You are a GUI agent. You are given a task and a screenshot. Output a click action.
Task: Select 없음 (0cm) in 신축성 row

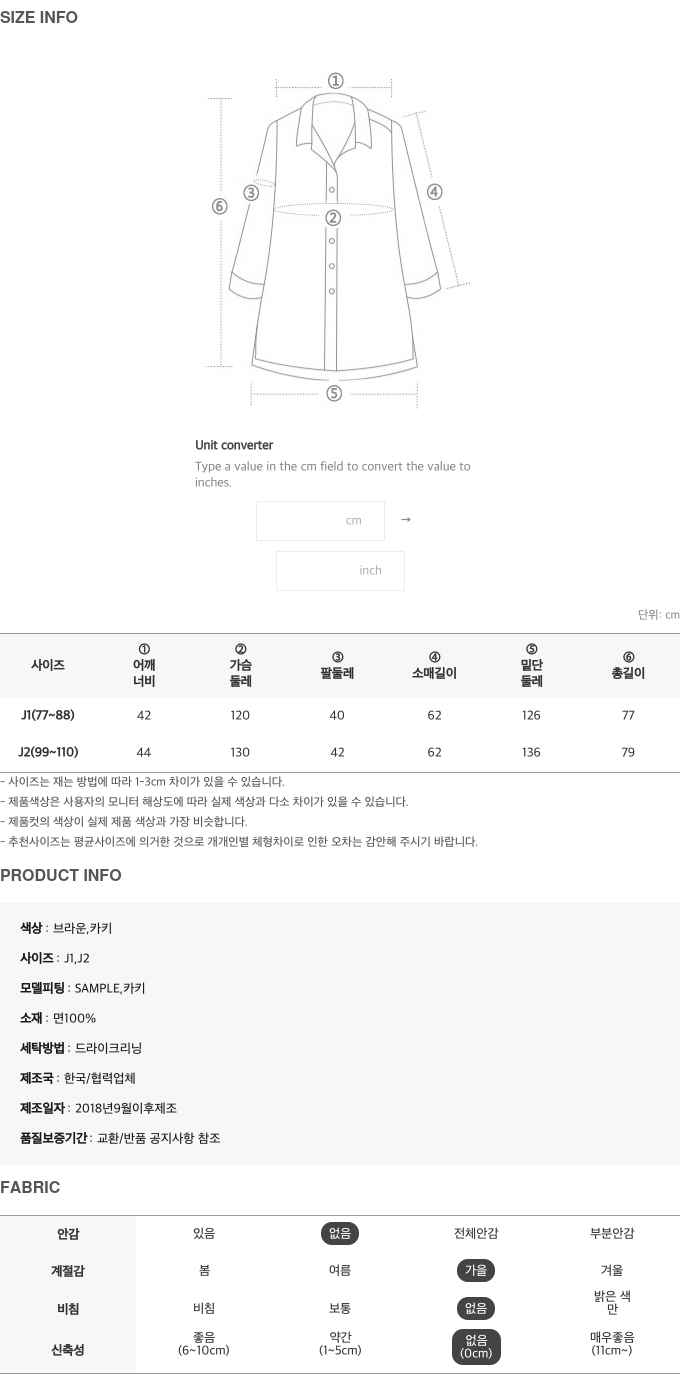coord(476,1345)
